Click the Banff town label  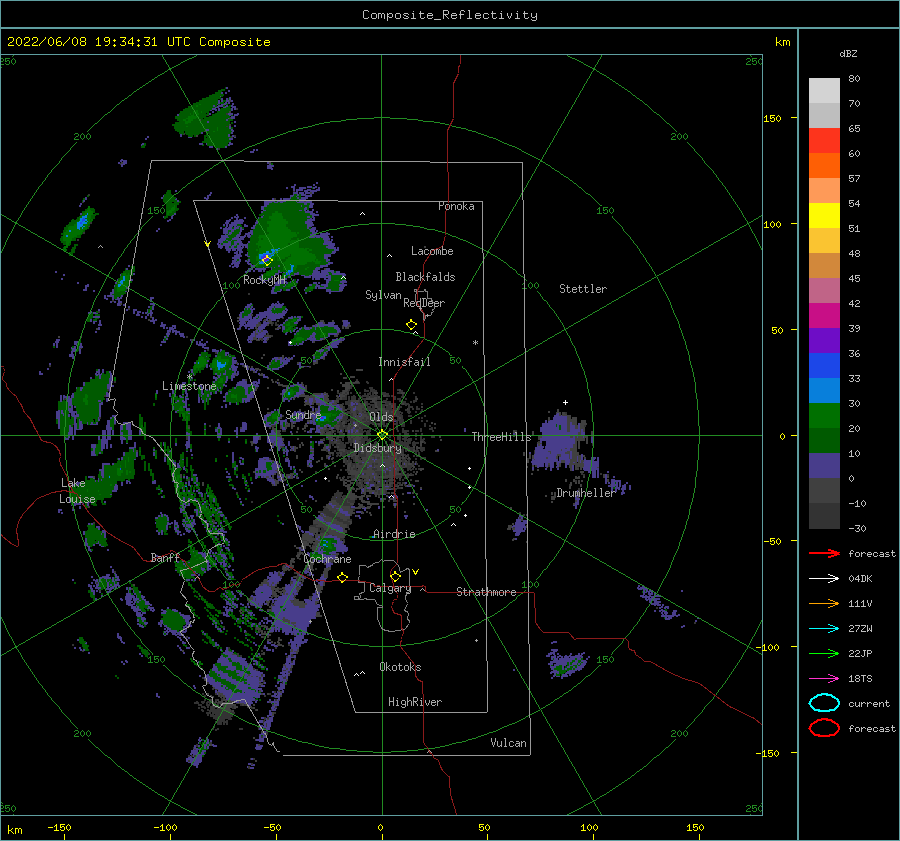(x=165, y=557)
